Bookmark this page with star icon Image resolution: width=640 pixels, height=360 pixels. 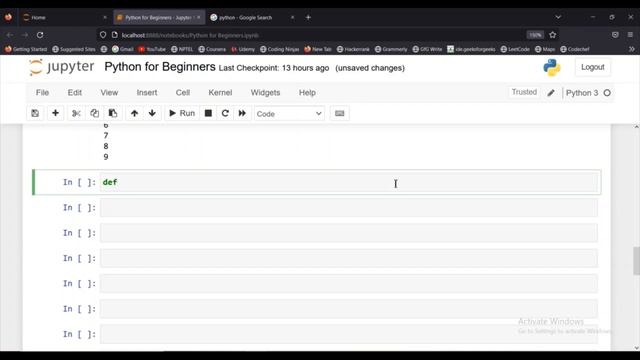point(553,35)
